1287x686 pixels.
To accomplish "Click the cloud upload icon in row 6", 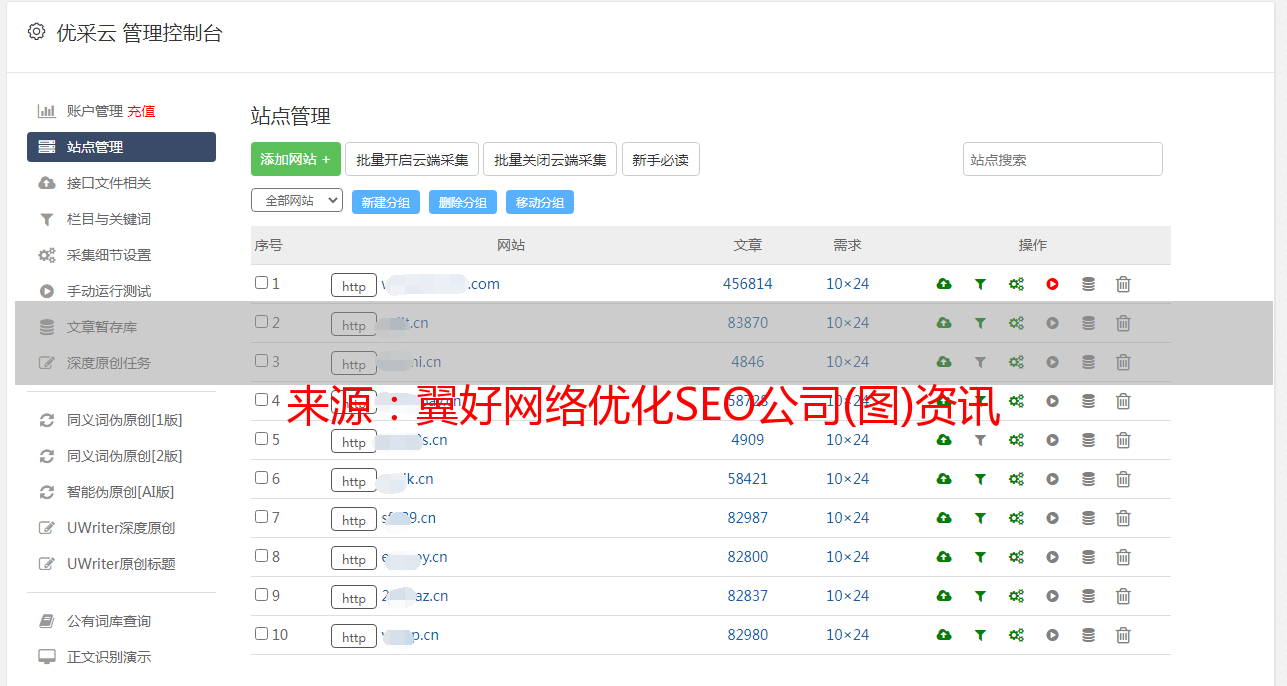I will point(943,479).
